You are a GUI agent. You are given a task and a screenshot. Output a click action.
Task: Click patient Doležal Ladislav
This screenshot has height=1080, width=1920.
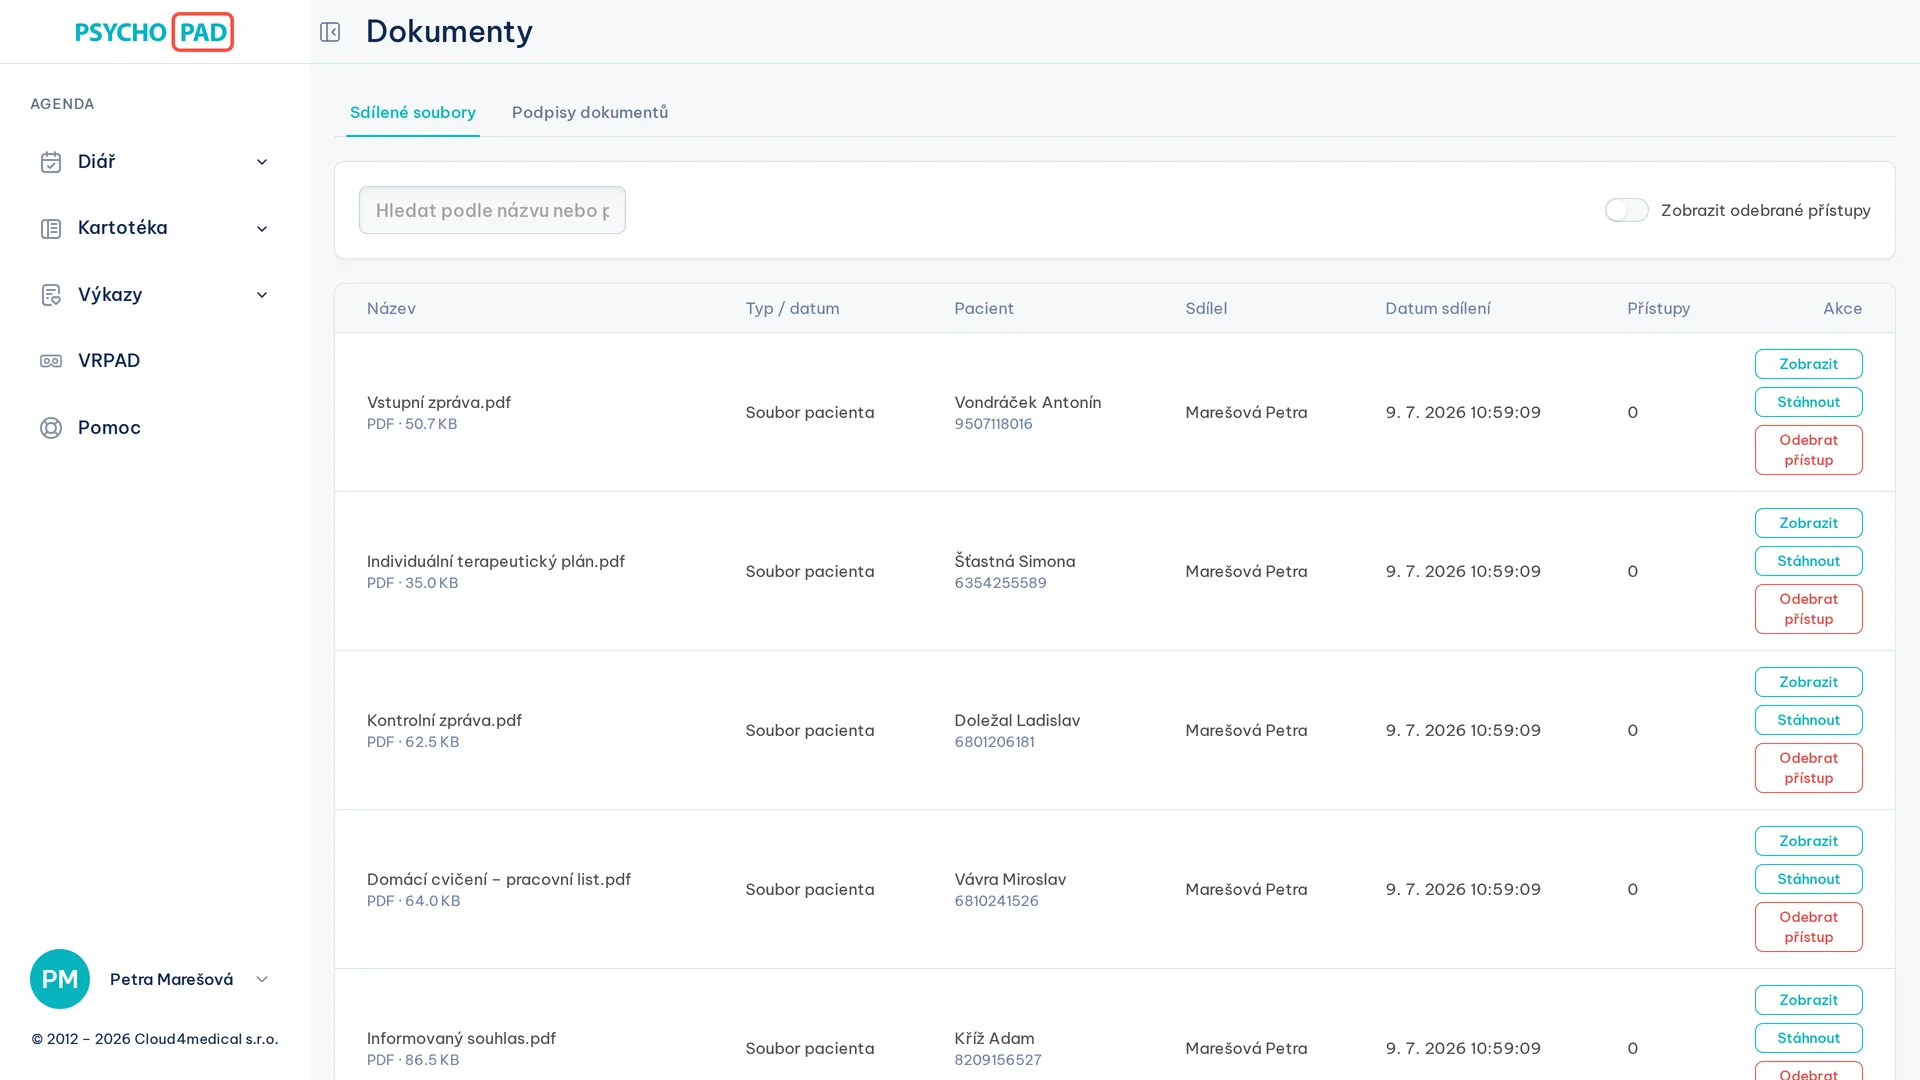[1017, 720]
